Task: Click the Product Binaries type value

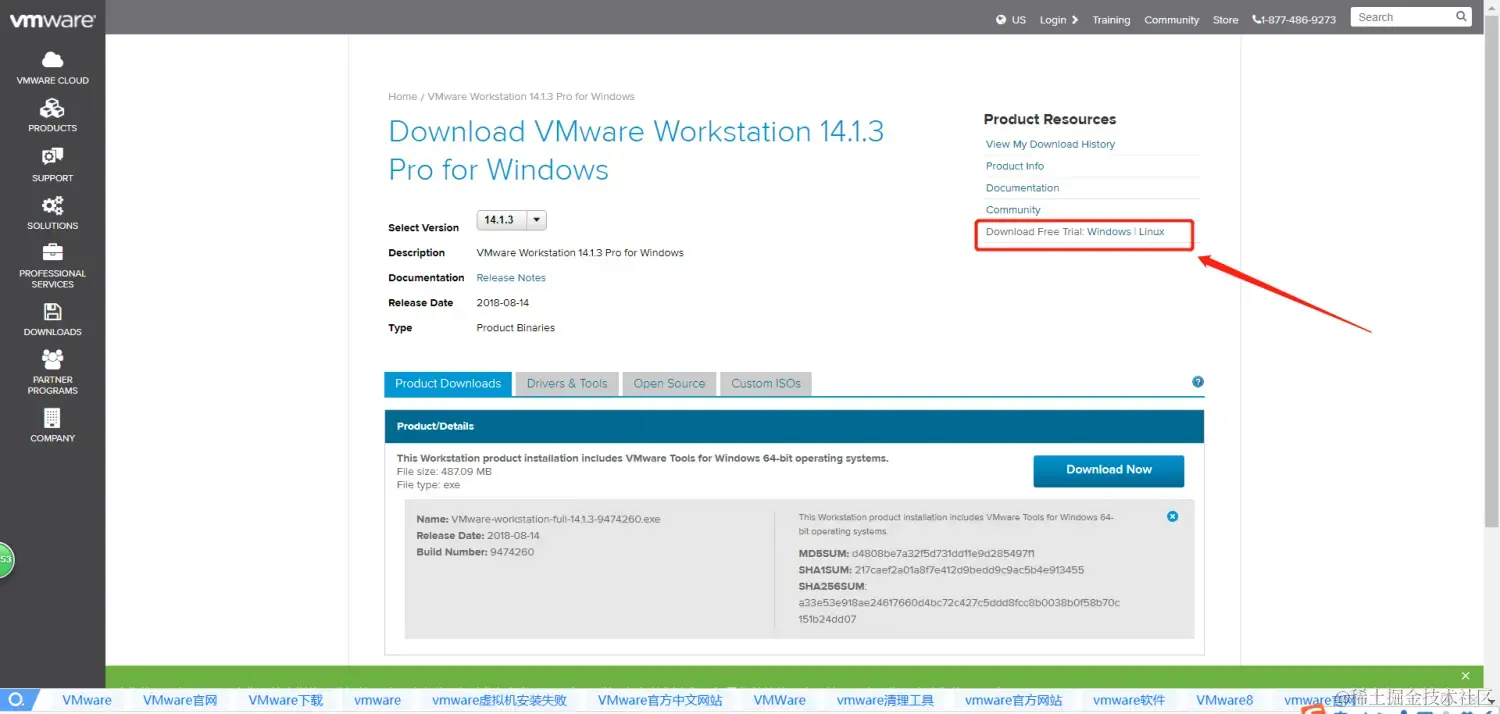Action: 516,328
